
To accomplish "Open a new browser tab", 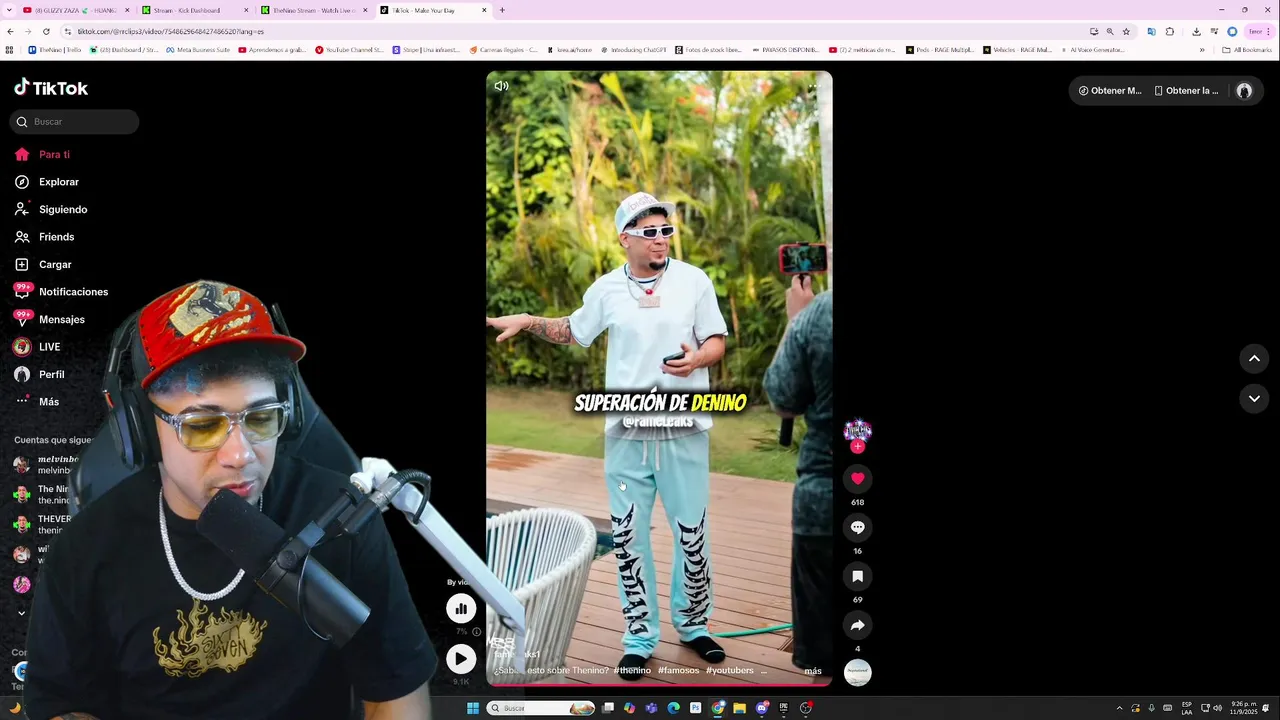I will tap(502, 10).
